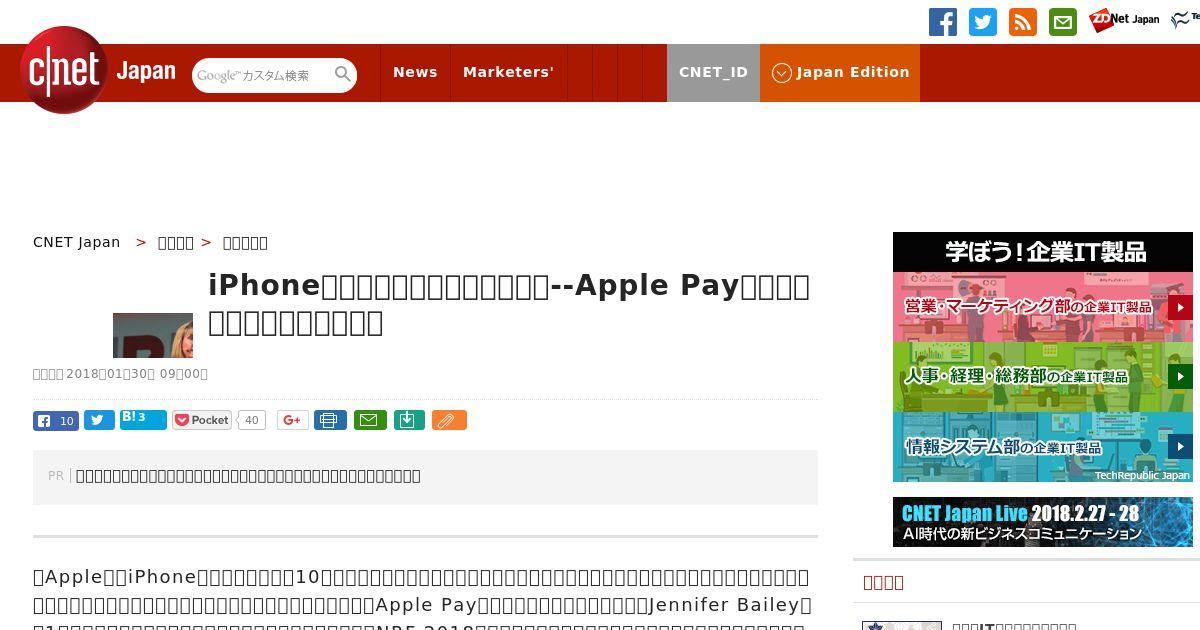
Task: Click arrow on 情報システム部 banner
Action: [x=1180, y=447]
